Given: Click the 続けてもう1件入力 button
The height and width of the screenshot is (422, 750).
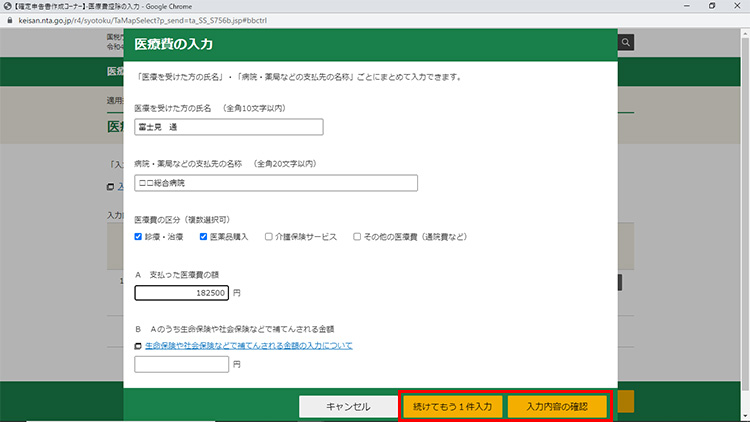Looking at the screenshot, I should [x=452, y=407].
